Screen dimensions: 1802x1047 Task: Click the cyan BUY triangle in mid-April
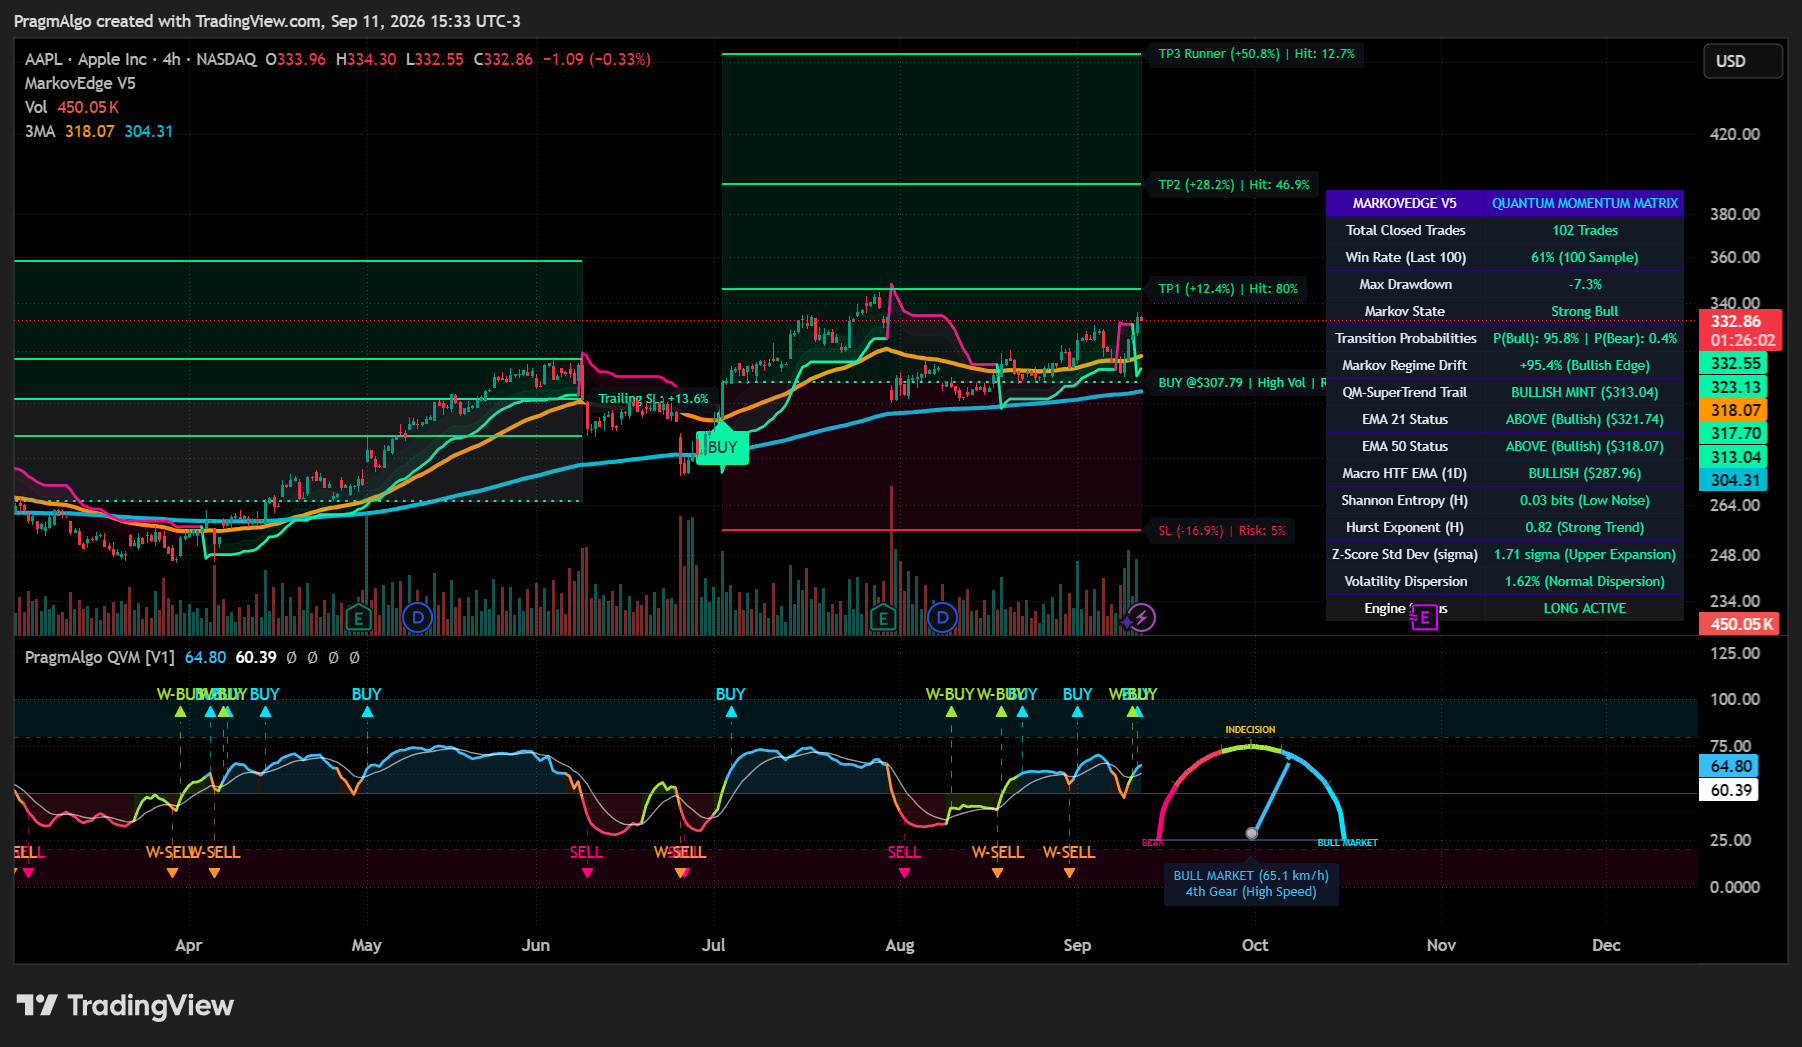[x=265, y=712]
